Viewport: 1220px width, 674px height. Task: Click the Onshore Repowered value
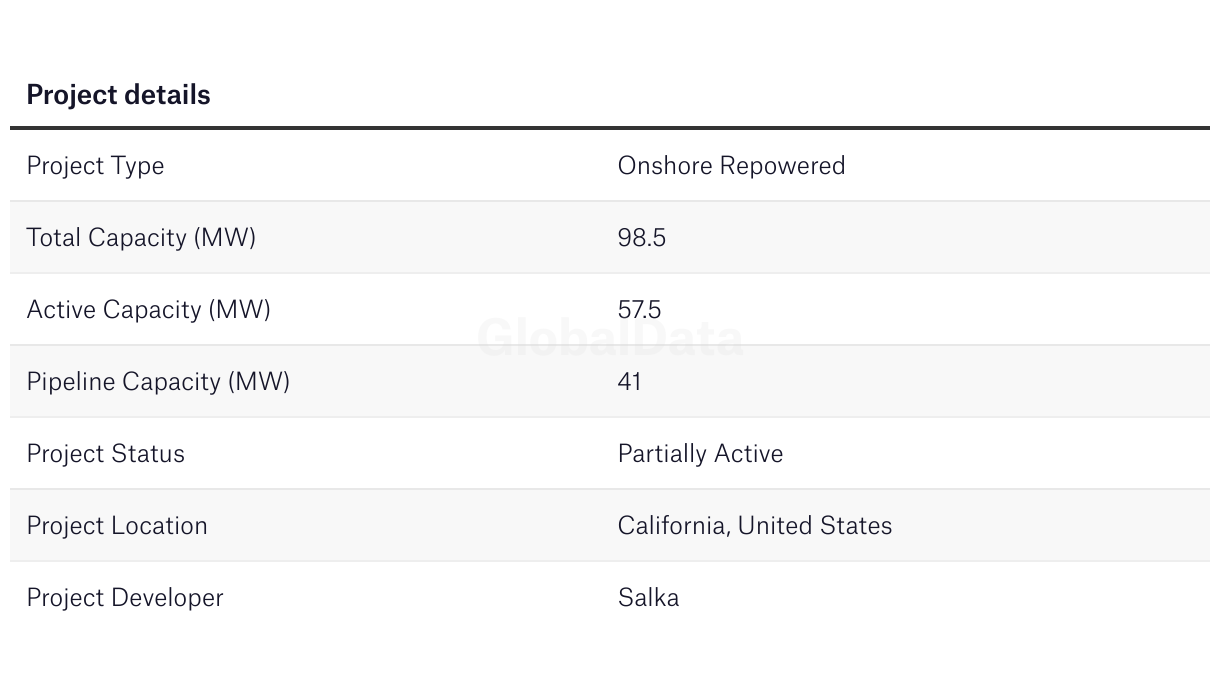731,165
